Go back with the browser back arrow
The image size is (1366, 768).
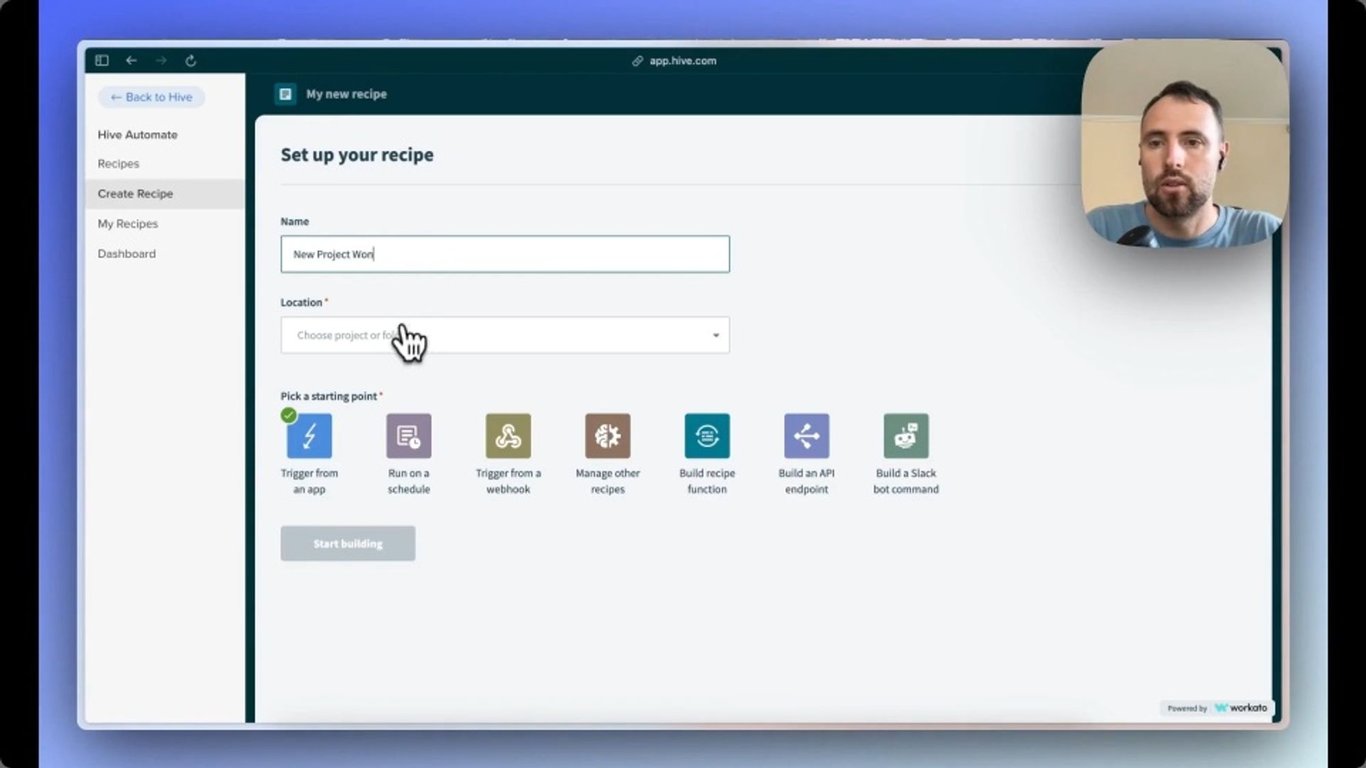[x=131, y=61]
